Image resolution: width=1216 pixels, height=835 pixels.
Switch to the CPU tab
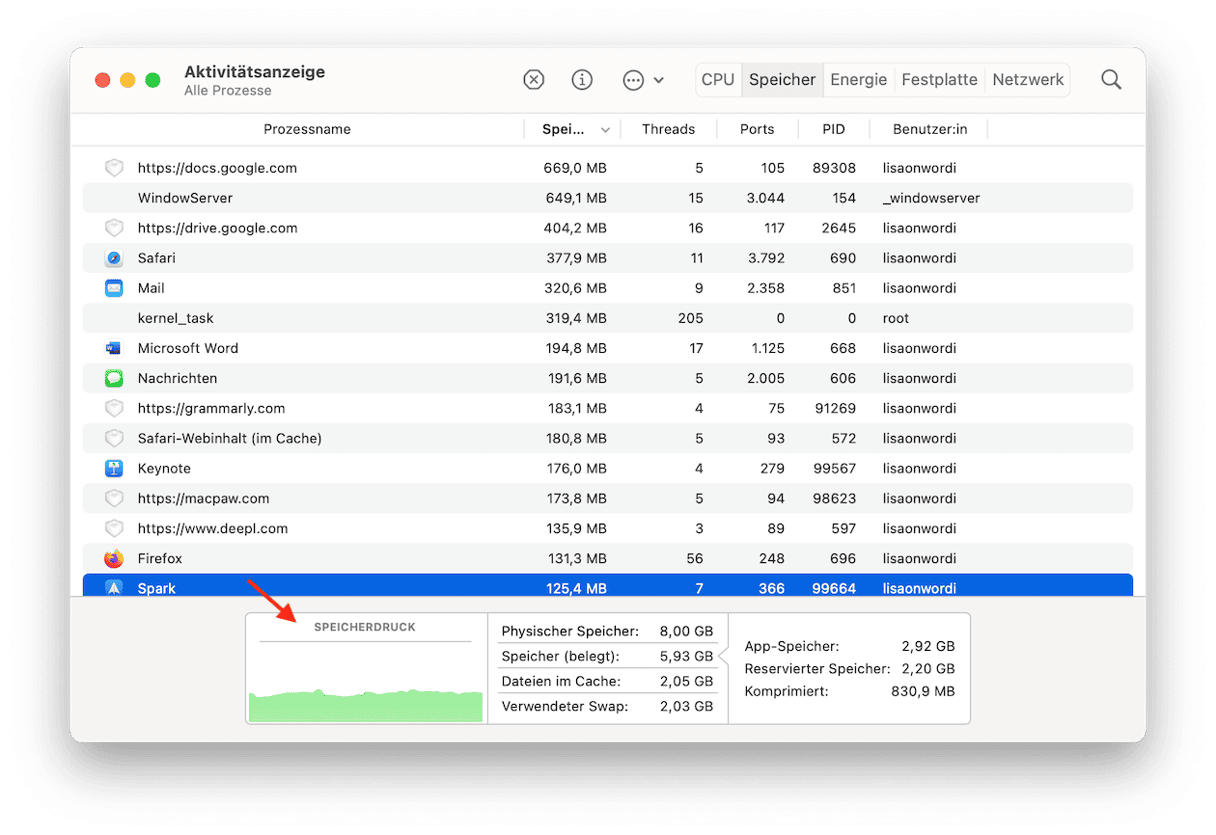[718, 80]
